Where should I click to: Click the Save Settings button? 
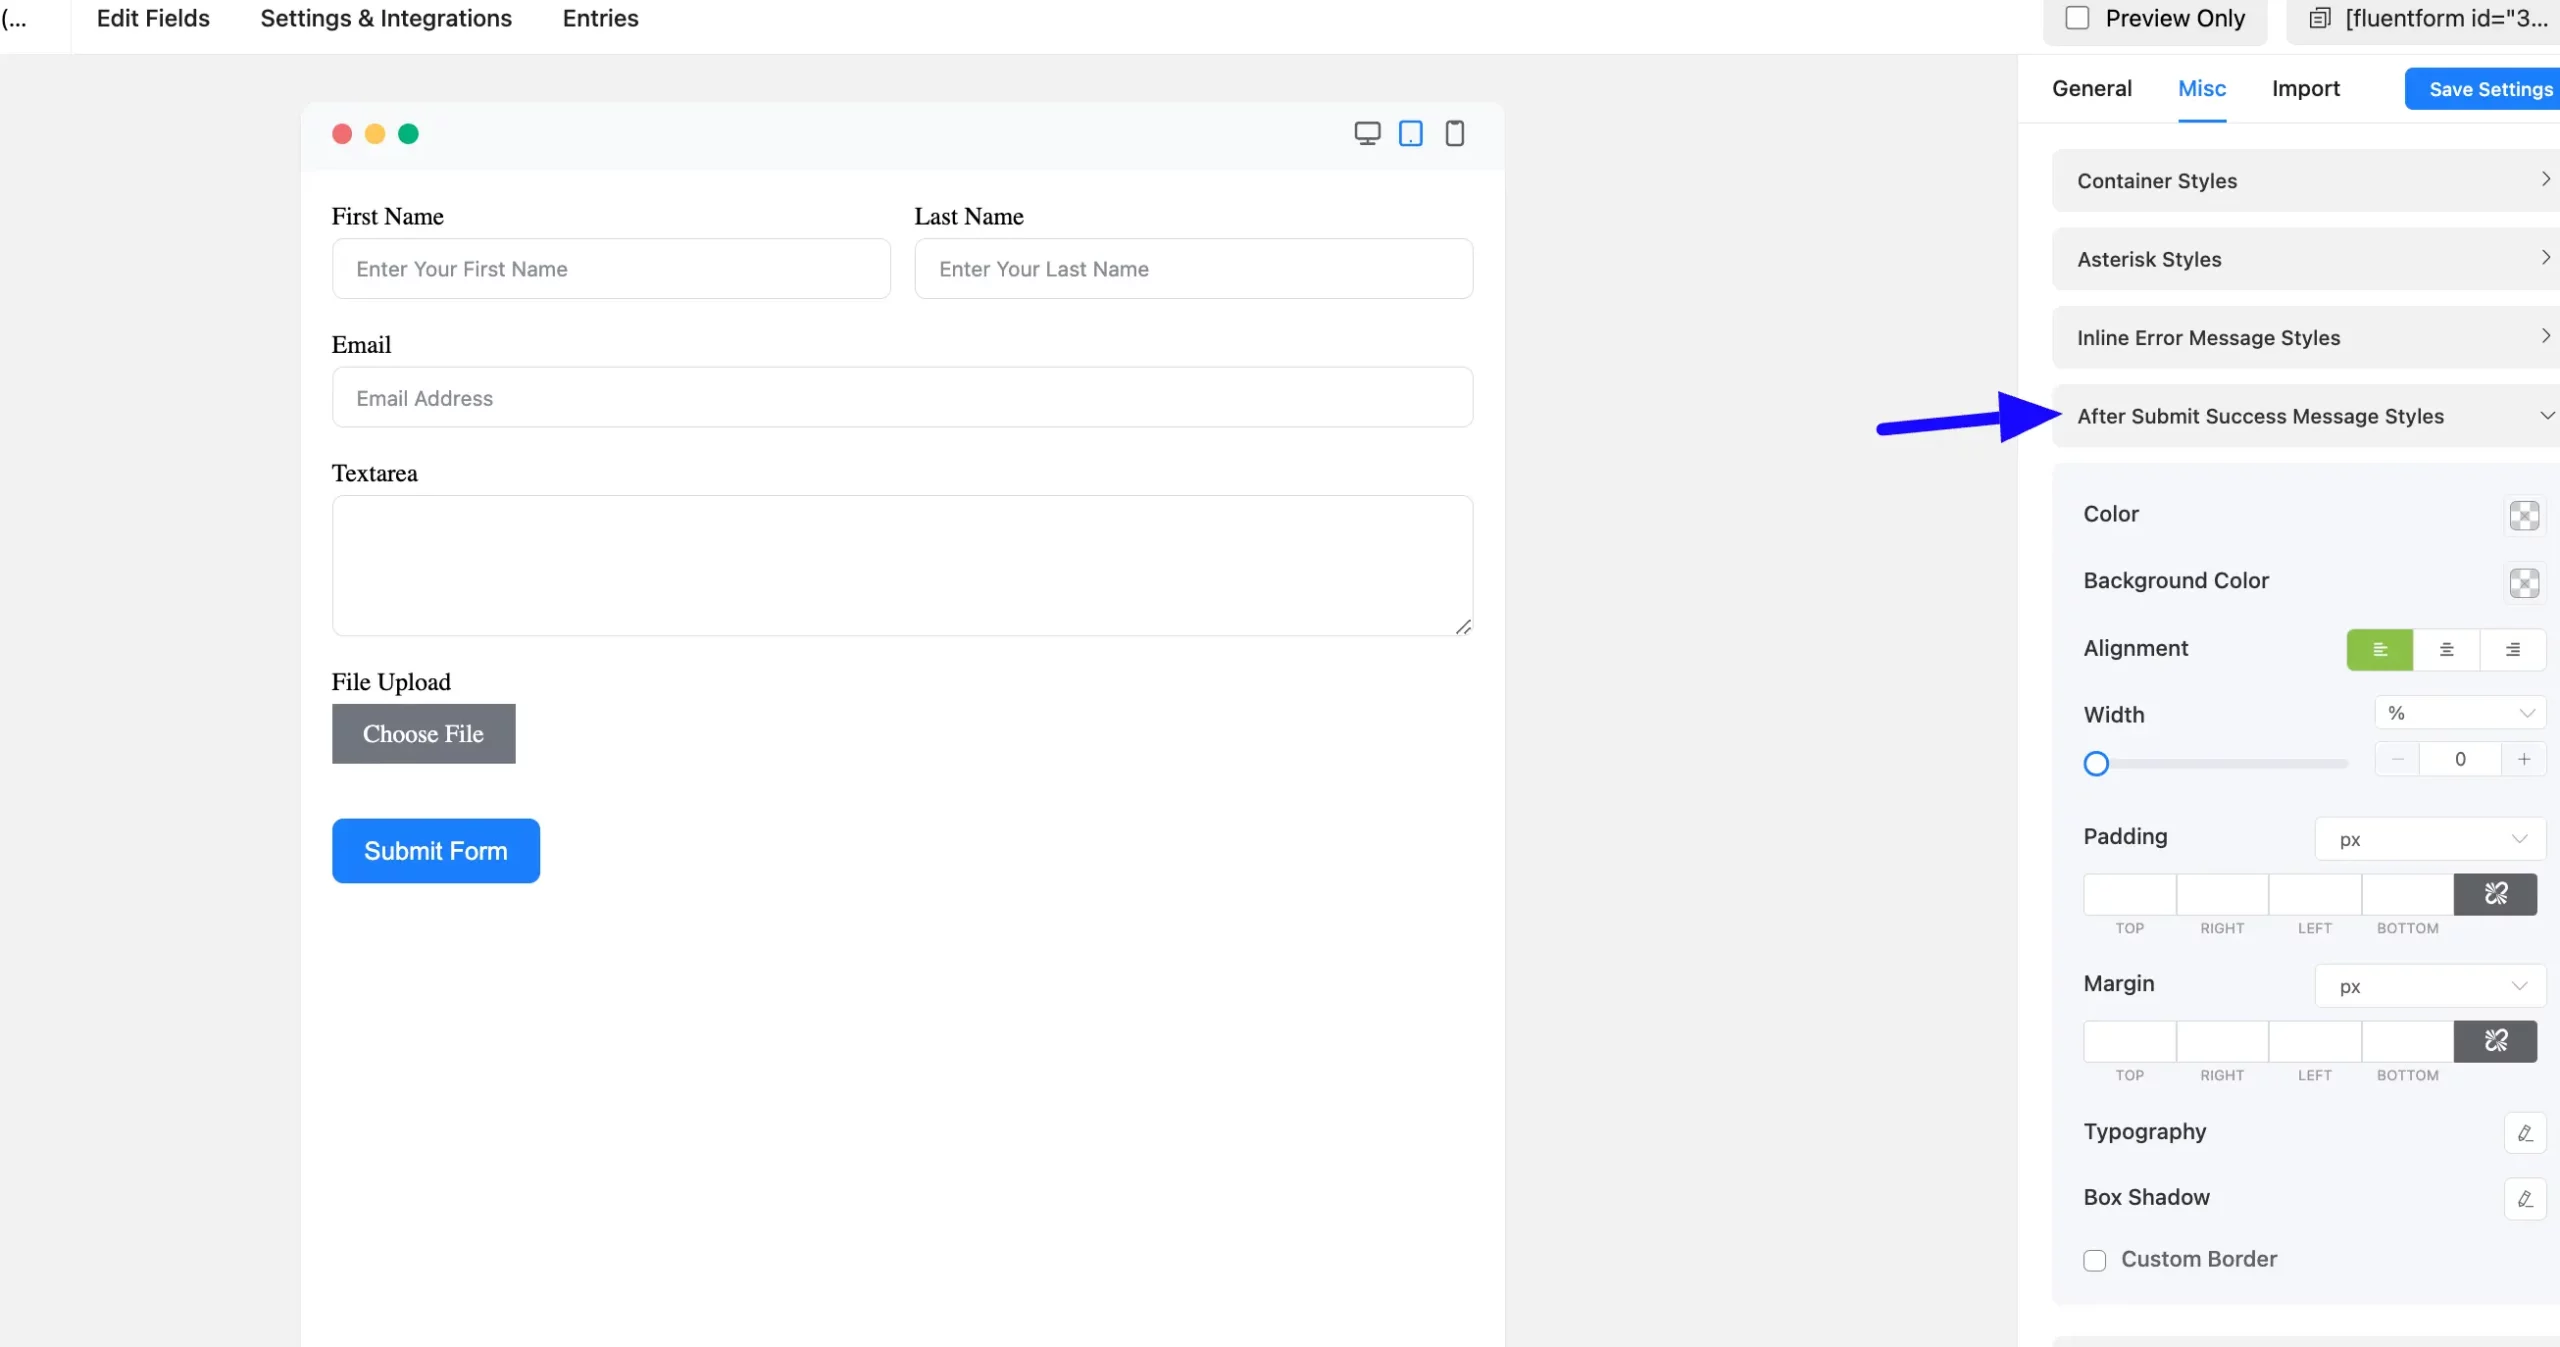[x=2489, y=89]
